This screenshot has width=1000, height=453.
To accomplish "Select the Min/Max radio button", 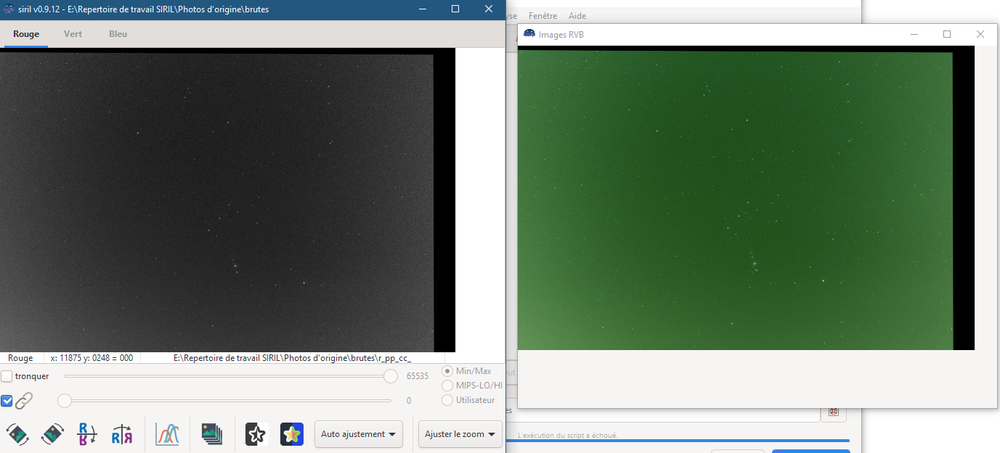I will click(448, 371).
